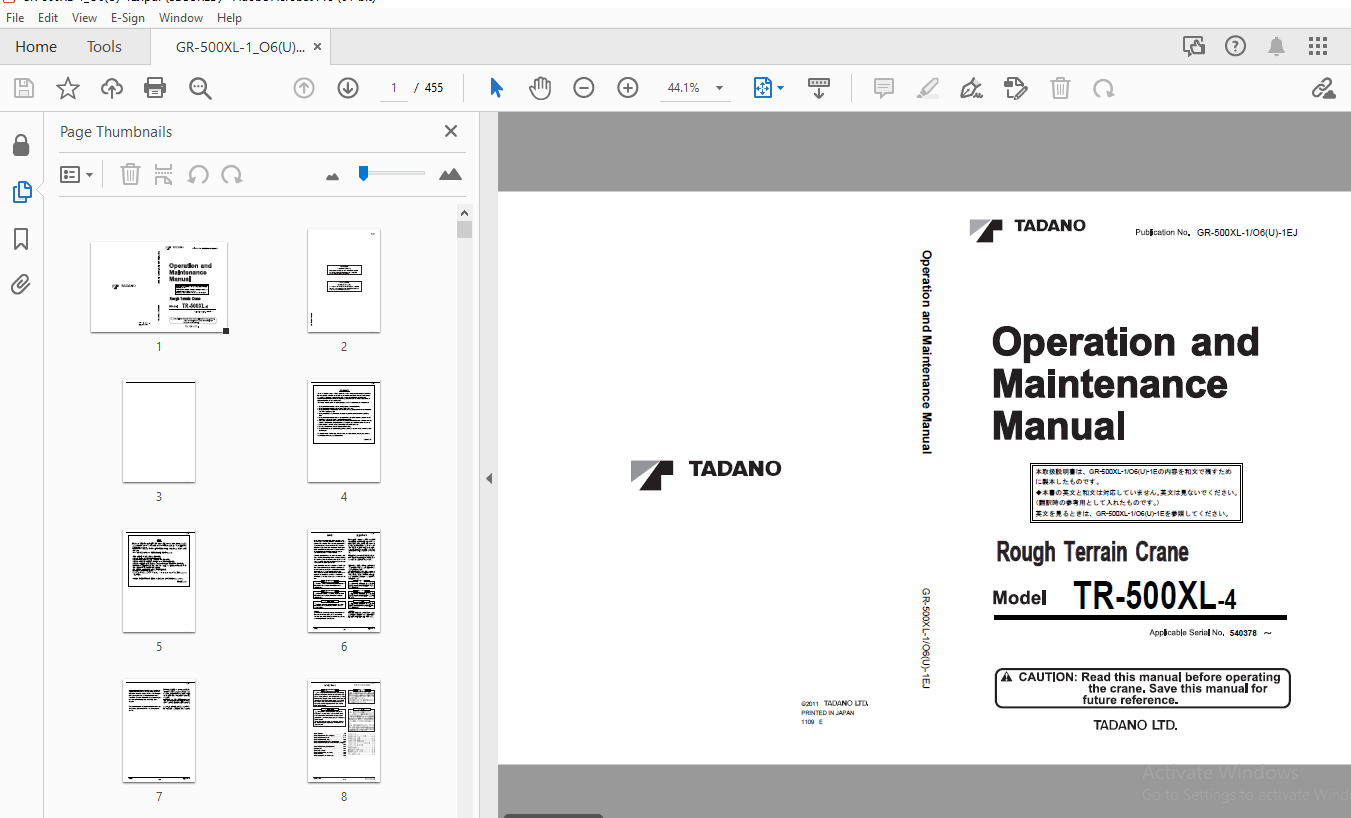This screenshot has height=818, width=1351.
Task: Click the Sign document pen icon
Action: (971, 88)
